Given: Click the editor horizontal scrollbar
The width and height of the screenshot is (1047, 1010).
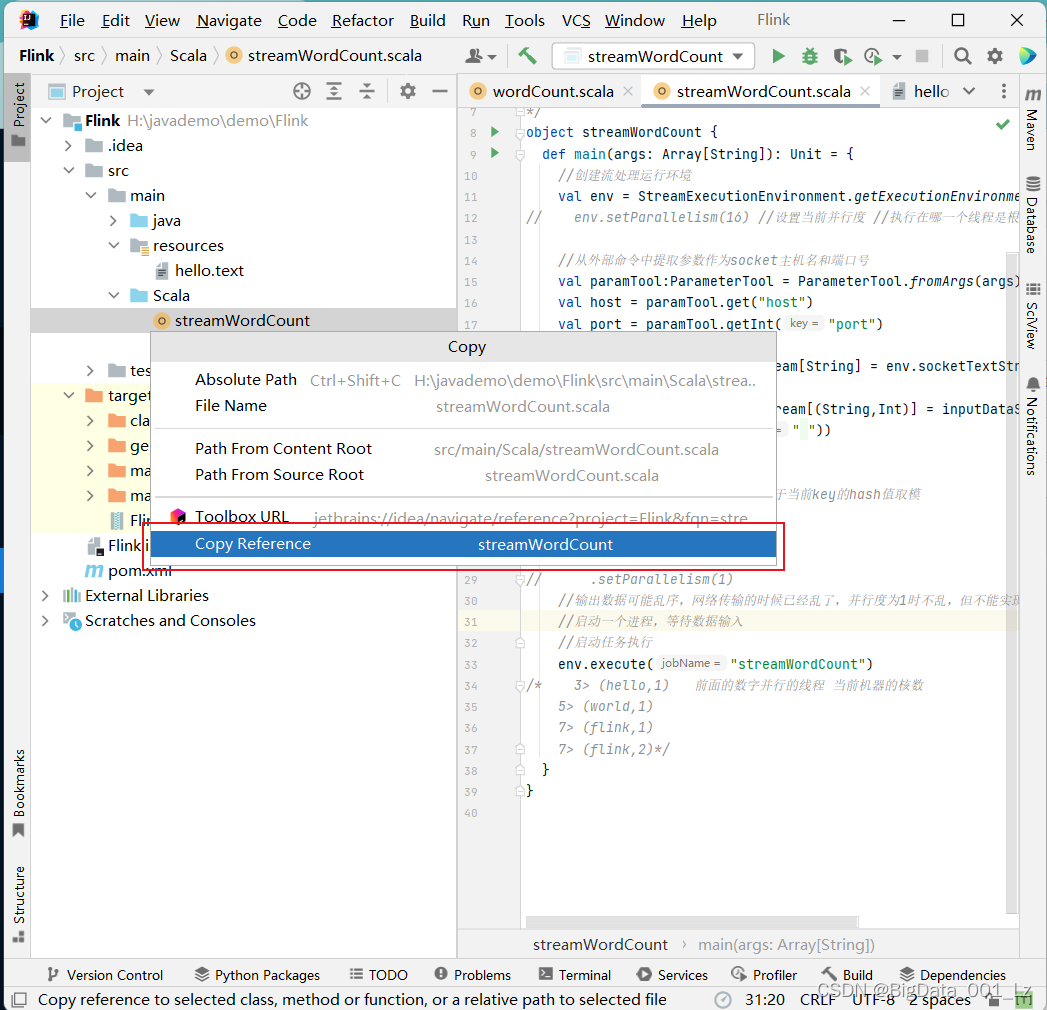Looking at the screenshot, I should click(x=692, y=922).
